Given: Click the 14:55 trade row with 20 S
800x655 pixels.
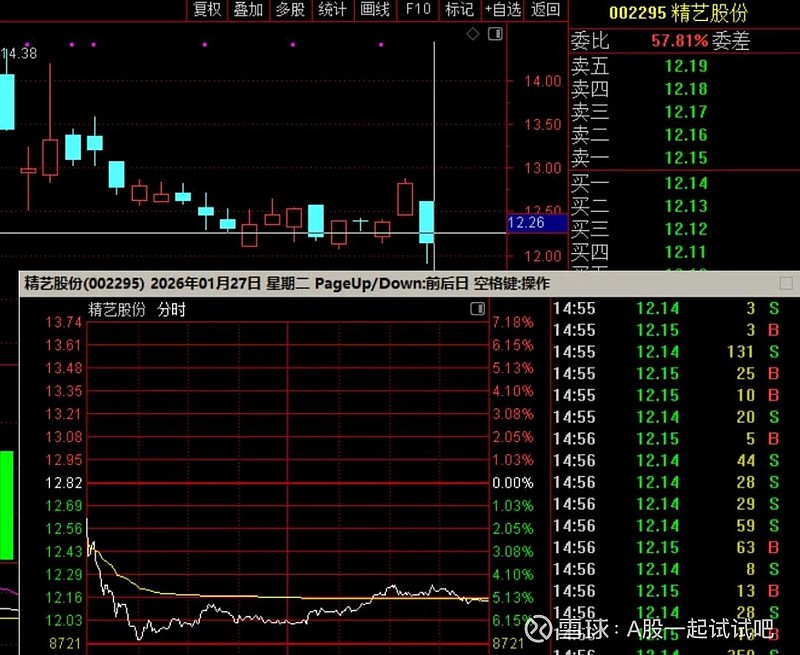Looking at the screenshot, I should click(666, 417).
